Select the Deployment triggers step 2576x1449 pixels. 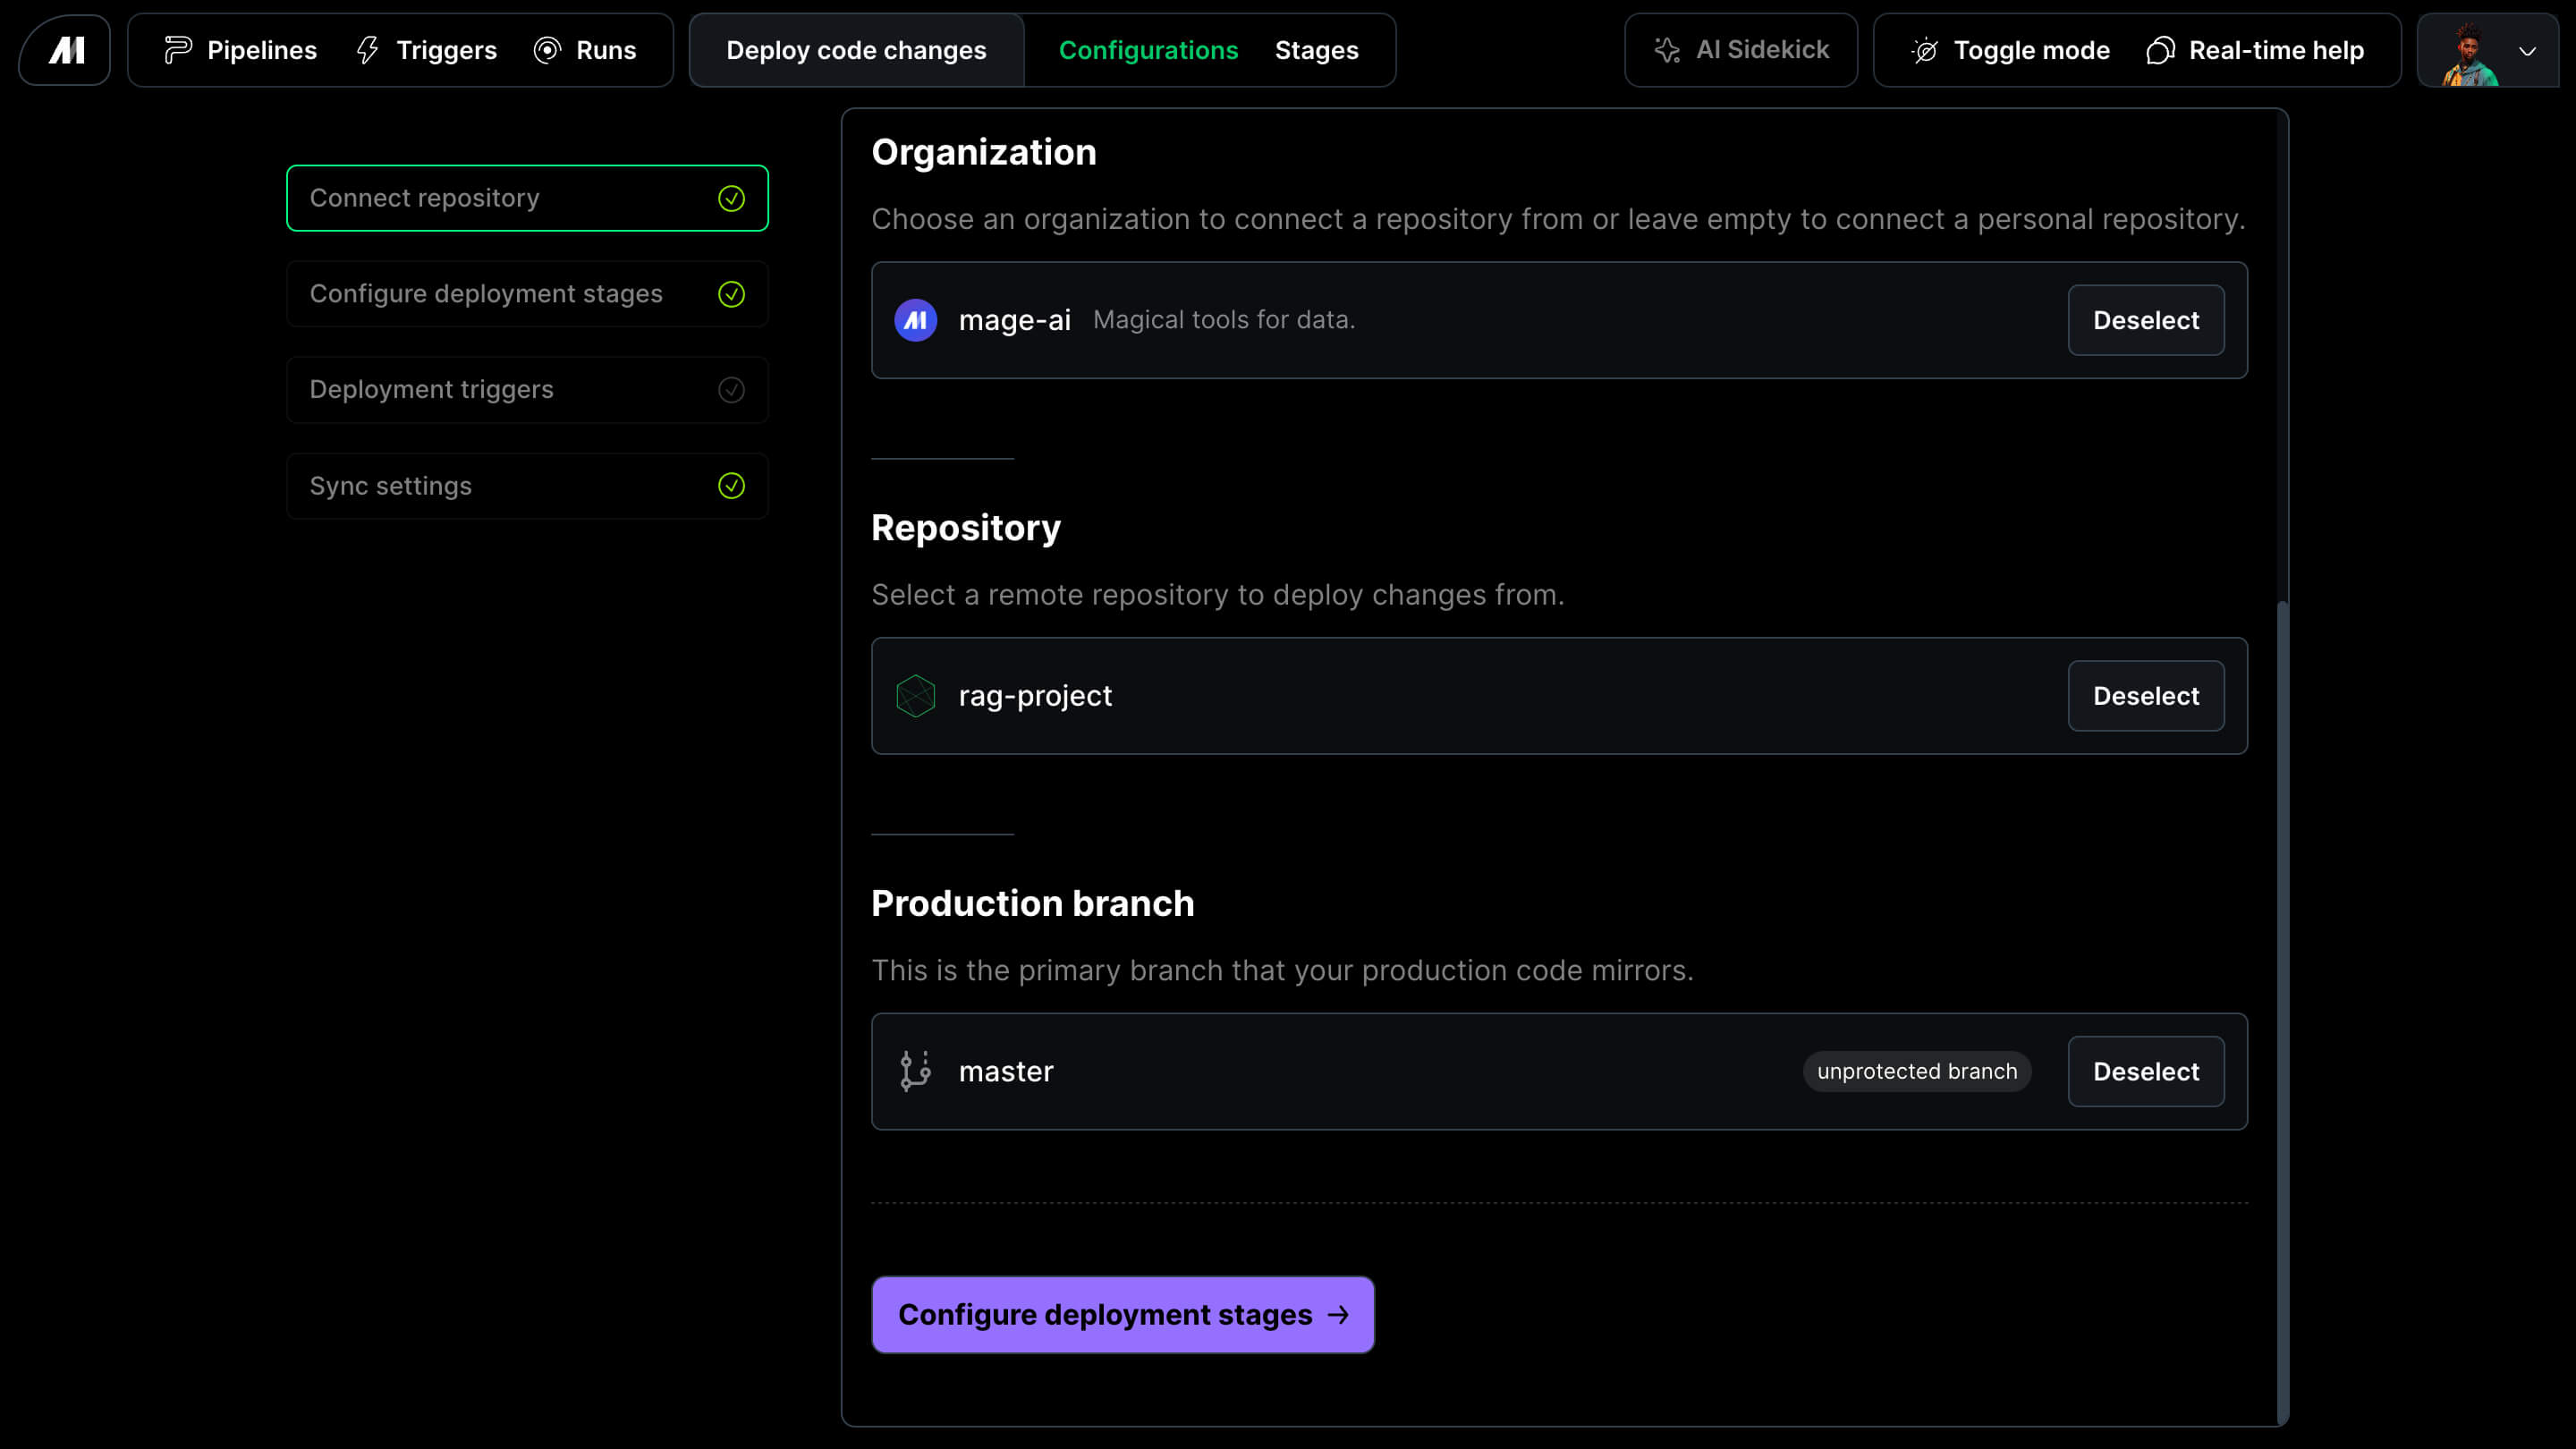click(x=527, y=390)
